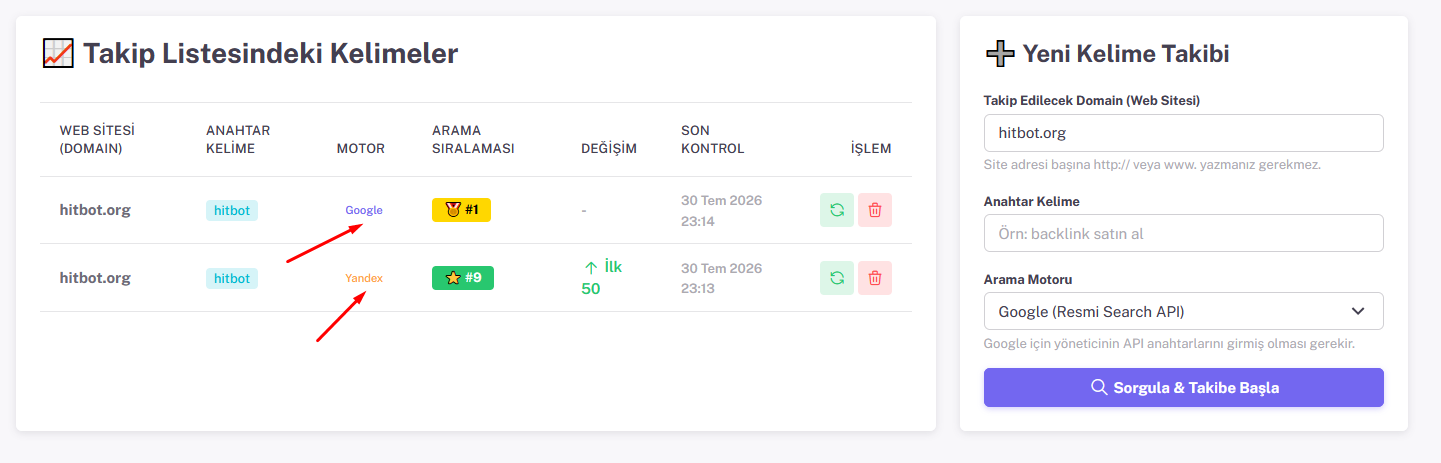
Task: Click hitbot keyword tag in Google row
Action: click(232, 210)
